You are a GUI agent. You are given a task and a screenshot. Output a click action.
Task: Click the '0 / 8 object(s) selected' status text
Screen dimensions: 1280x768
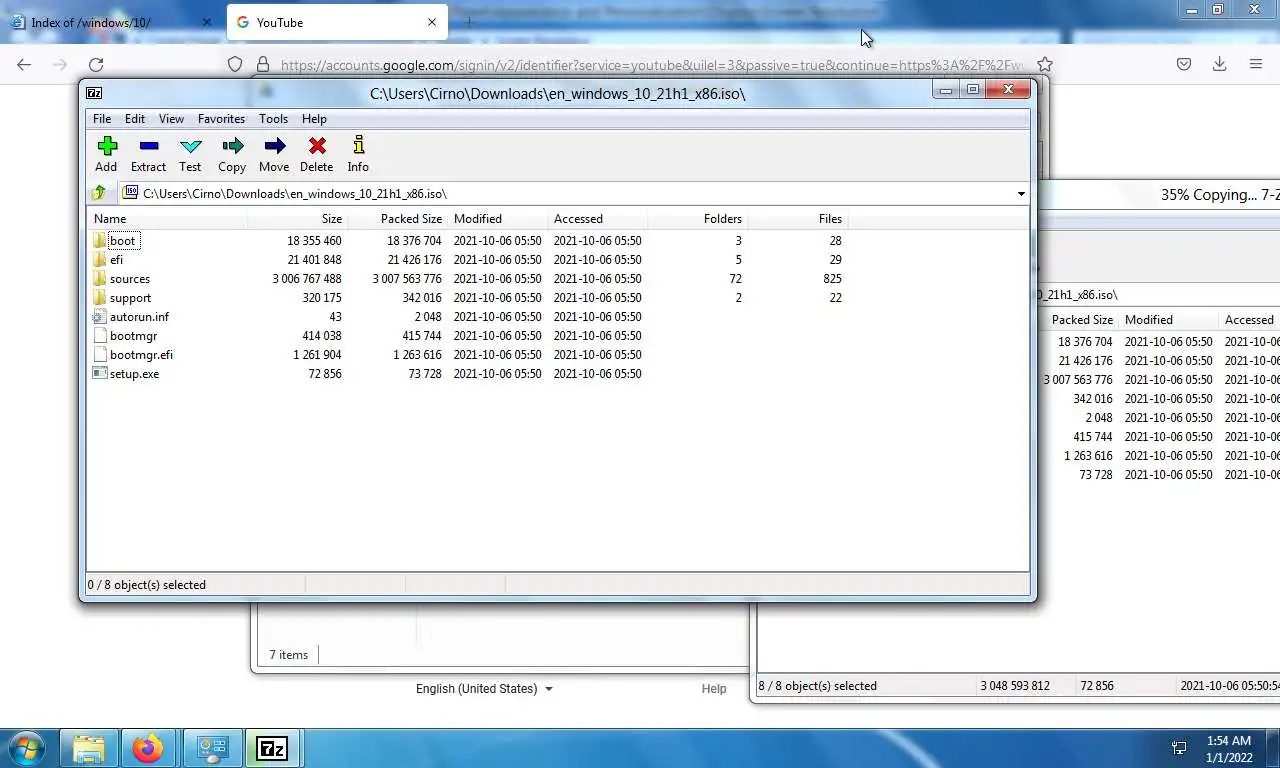147,584
